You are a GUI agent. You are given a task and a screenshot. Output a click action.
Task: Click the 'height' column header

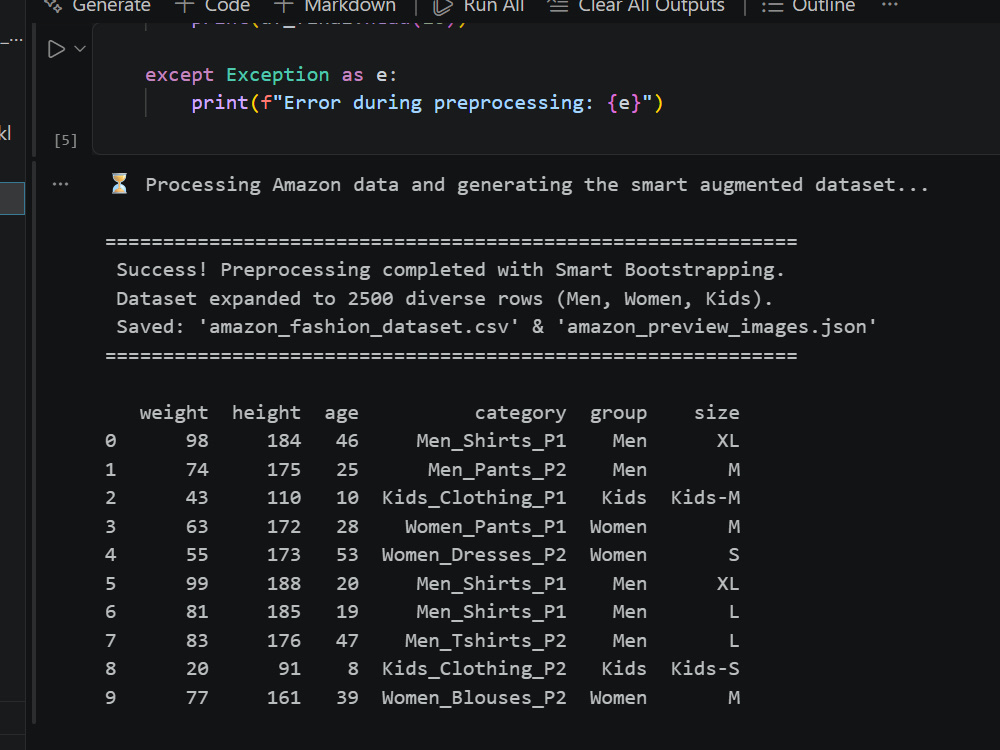click(x=266, y=413)
